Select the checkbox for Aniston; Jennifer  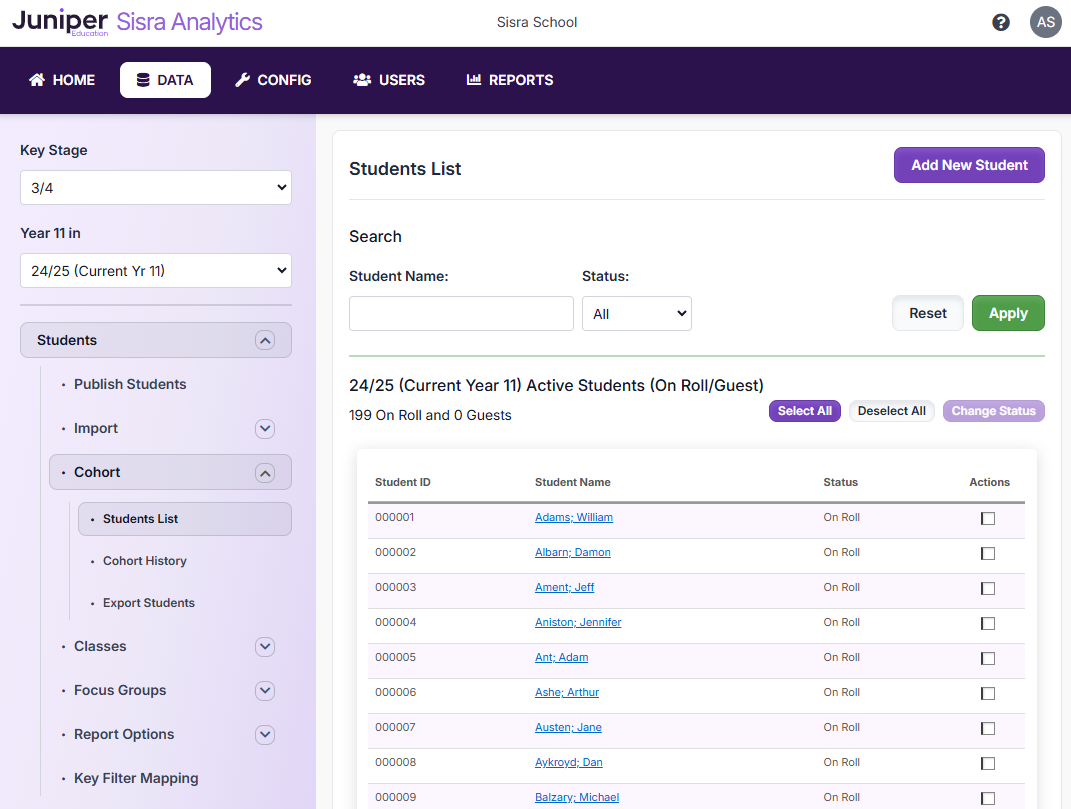pyautogui.click(x=988, y=623)
